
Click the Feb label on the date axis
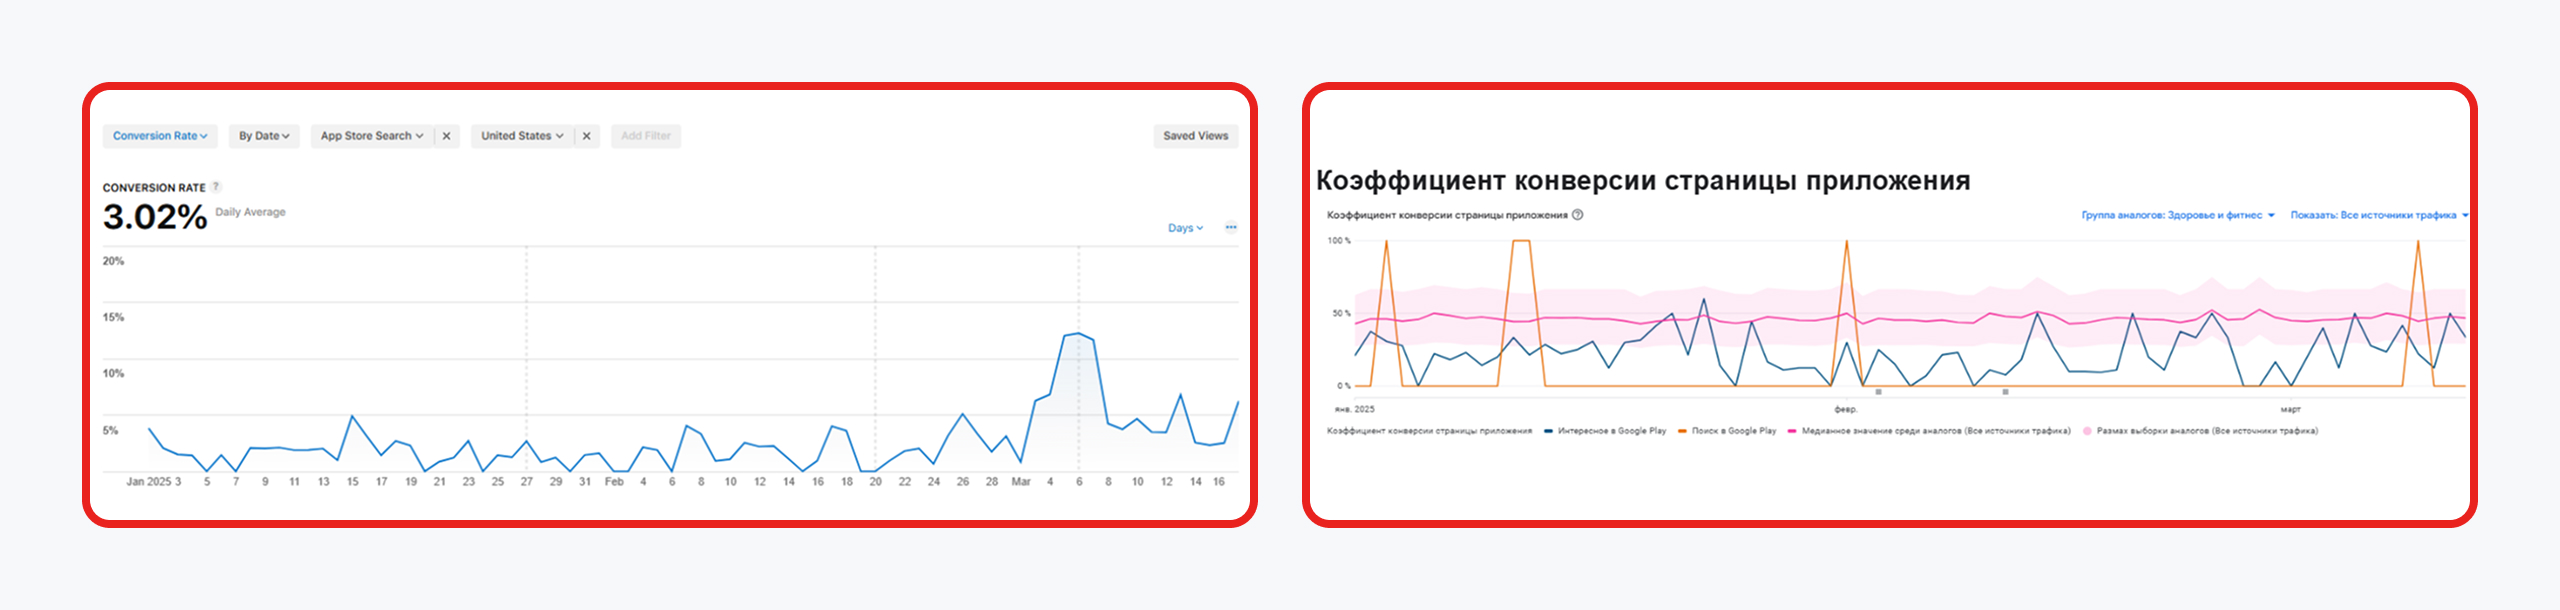tap(614, 482)
